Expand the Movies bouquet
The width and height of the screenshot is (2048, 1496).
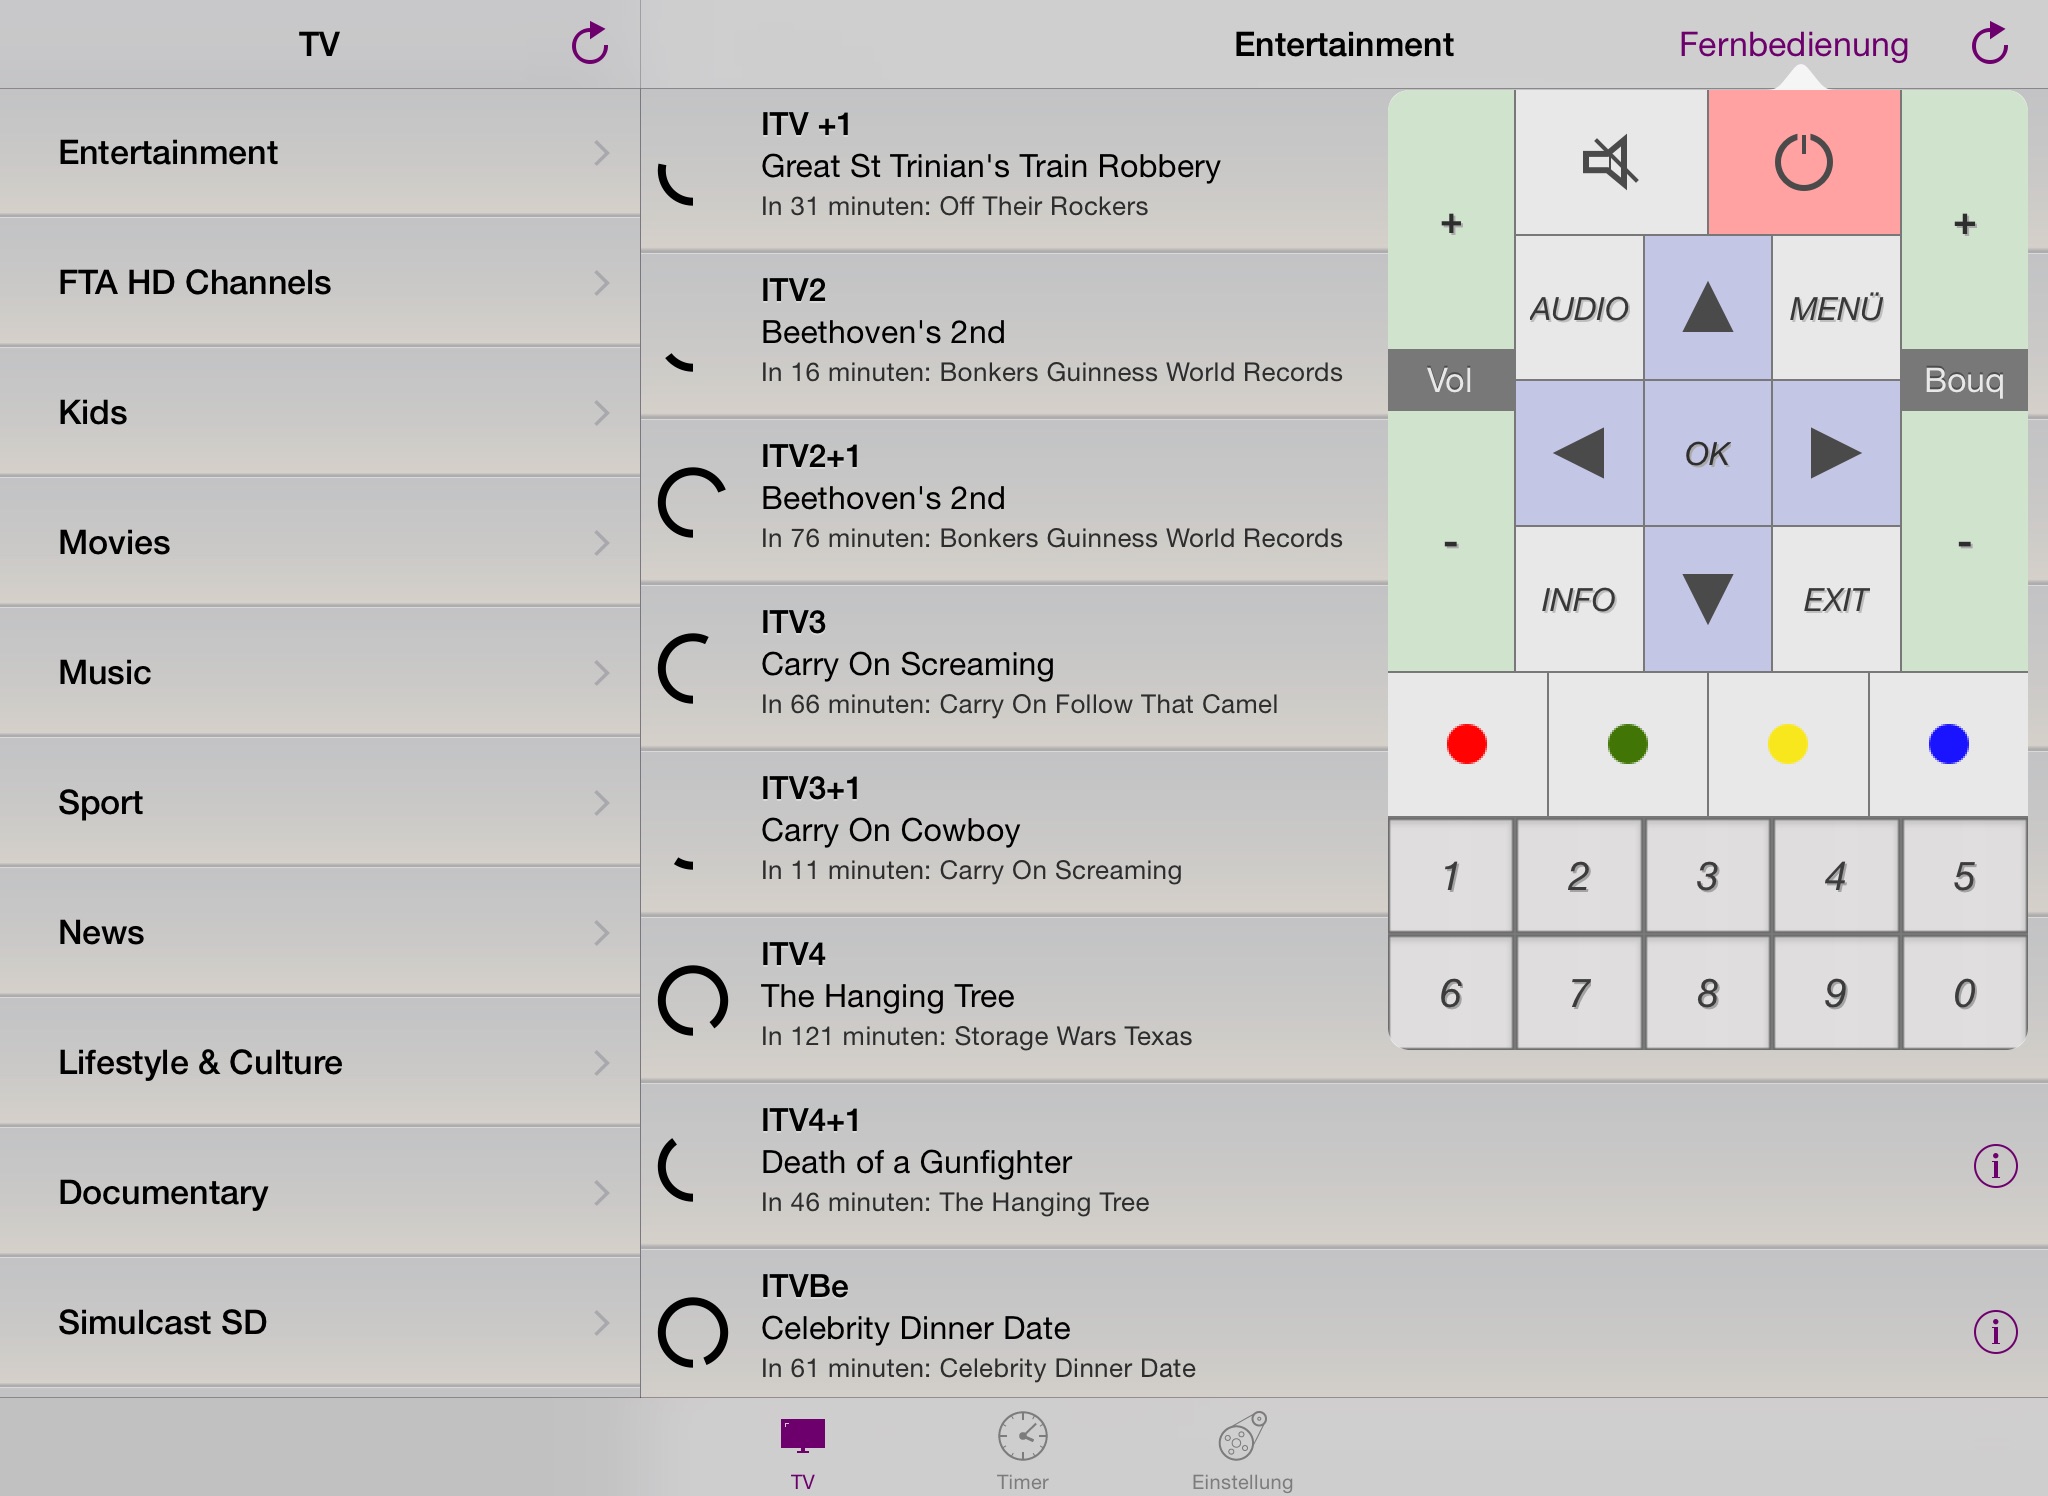tap(320, 542)
